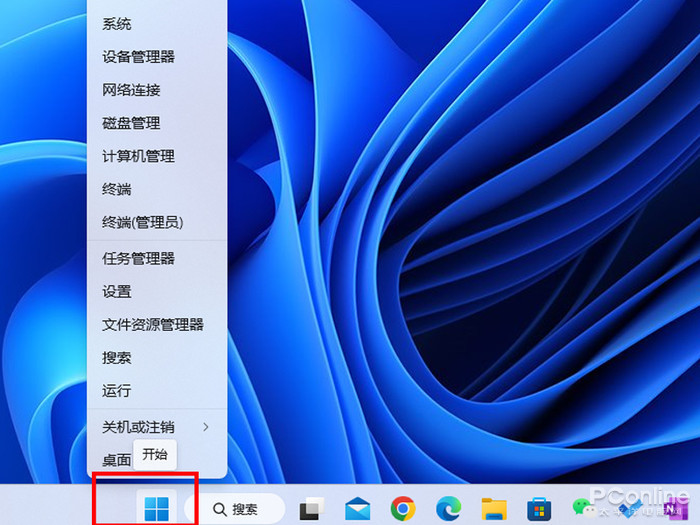The width and height of the screenshot is (700, 525).
Task: Launch the Mail app from taskbar
Action: [x=358, y=508]
